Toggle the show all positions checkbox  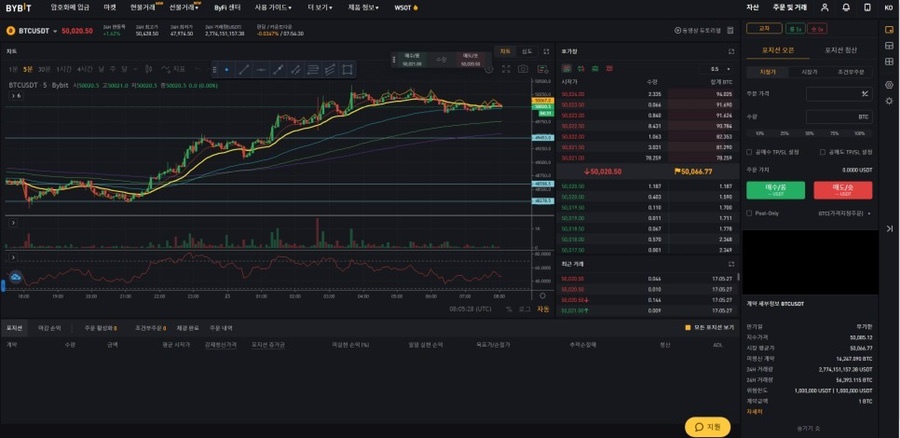point(688,328)
